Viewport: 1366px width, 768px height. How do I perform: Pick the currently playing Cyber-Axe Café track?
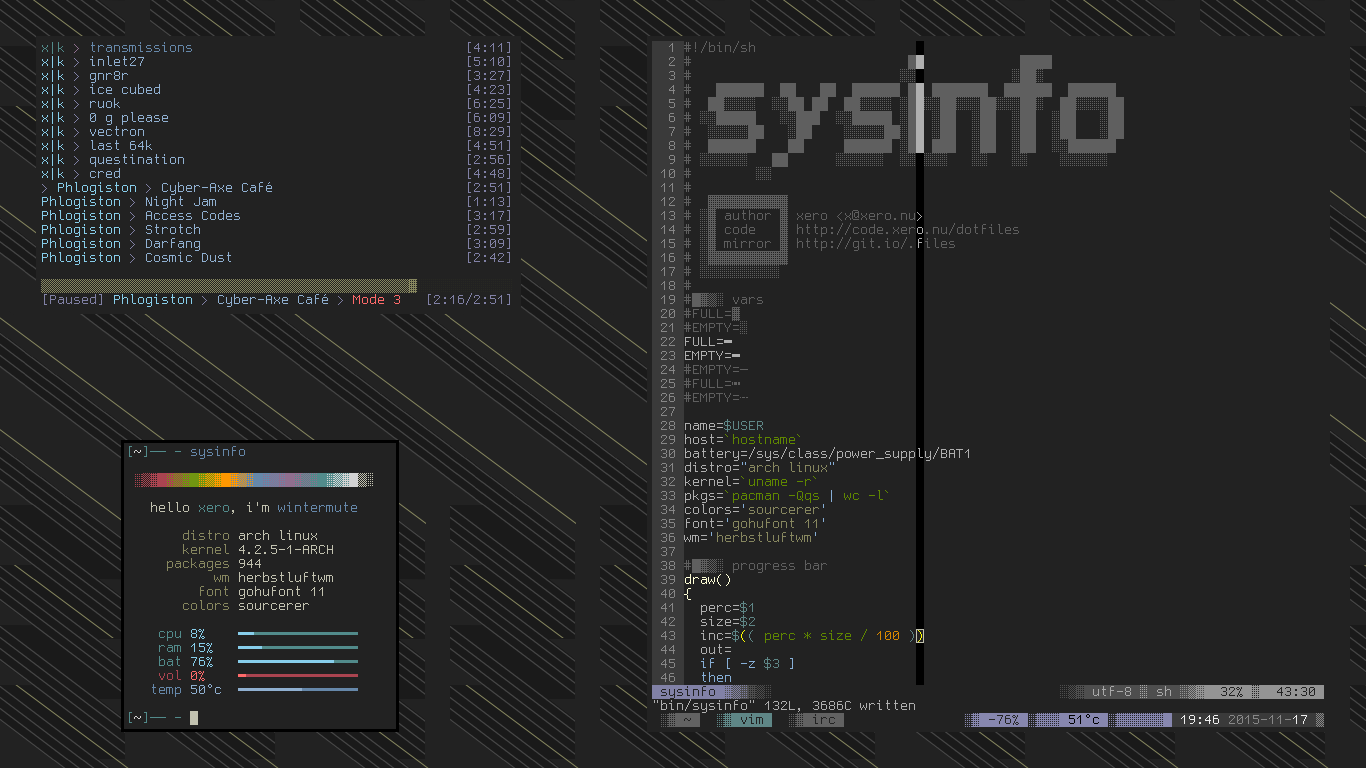tap(216, 188)
